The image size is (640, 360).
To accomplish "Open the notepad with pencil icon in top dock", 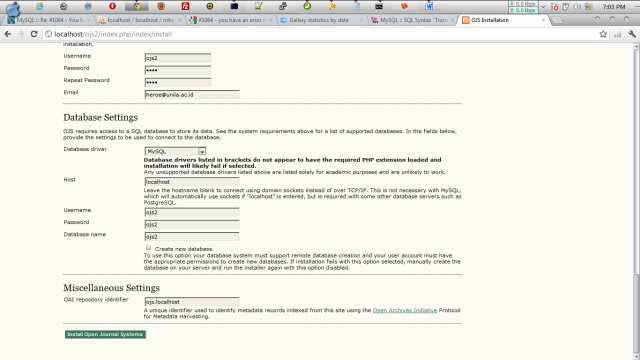I will 258,6.
